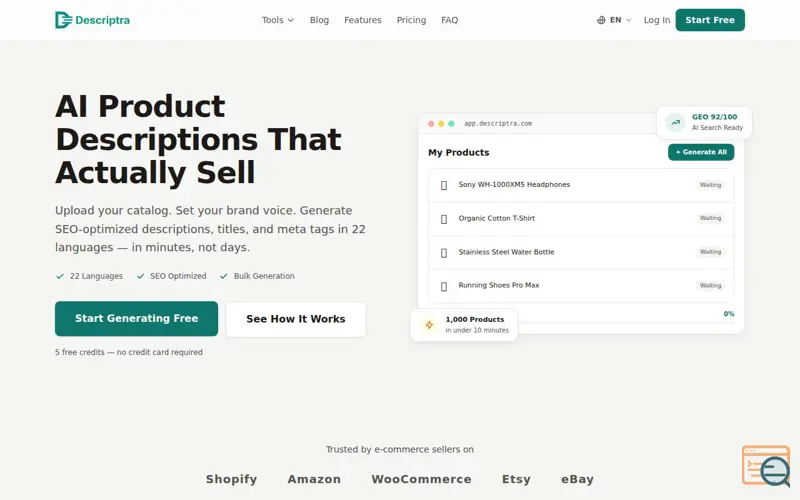Click the Amazon platform name
The height and width of the screenshot is (500, 800).
pyautogui.click(x=314, y=479)
